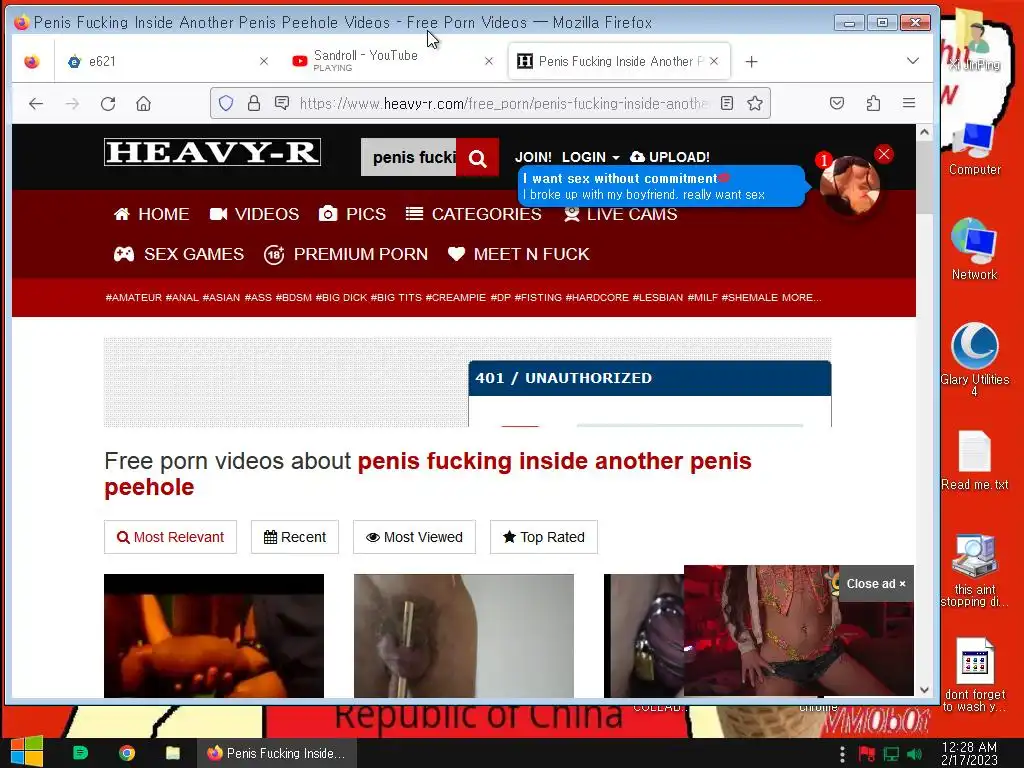This screenshot has width=1024, height=768.
Task: Close the Sandroll - YouTube tab
Action: pyautogui.click(x=489, y=61)
